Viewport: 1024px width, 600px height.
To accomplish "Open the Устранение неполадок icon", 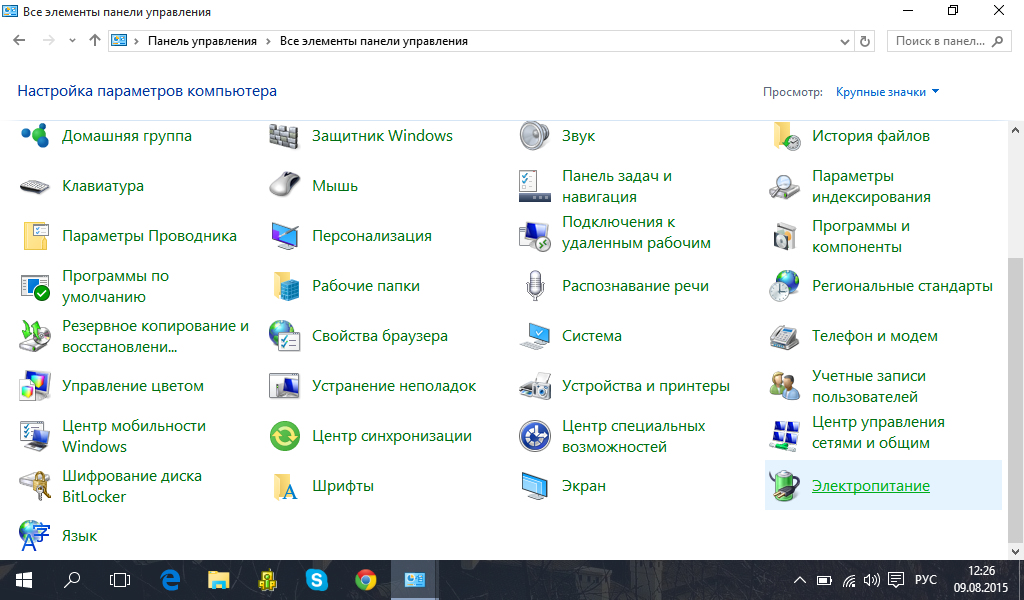I will pos(284,386).
